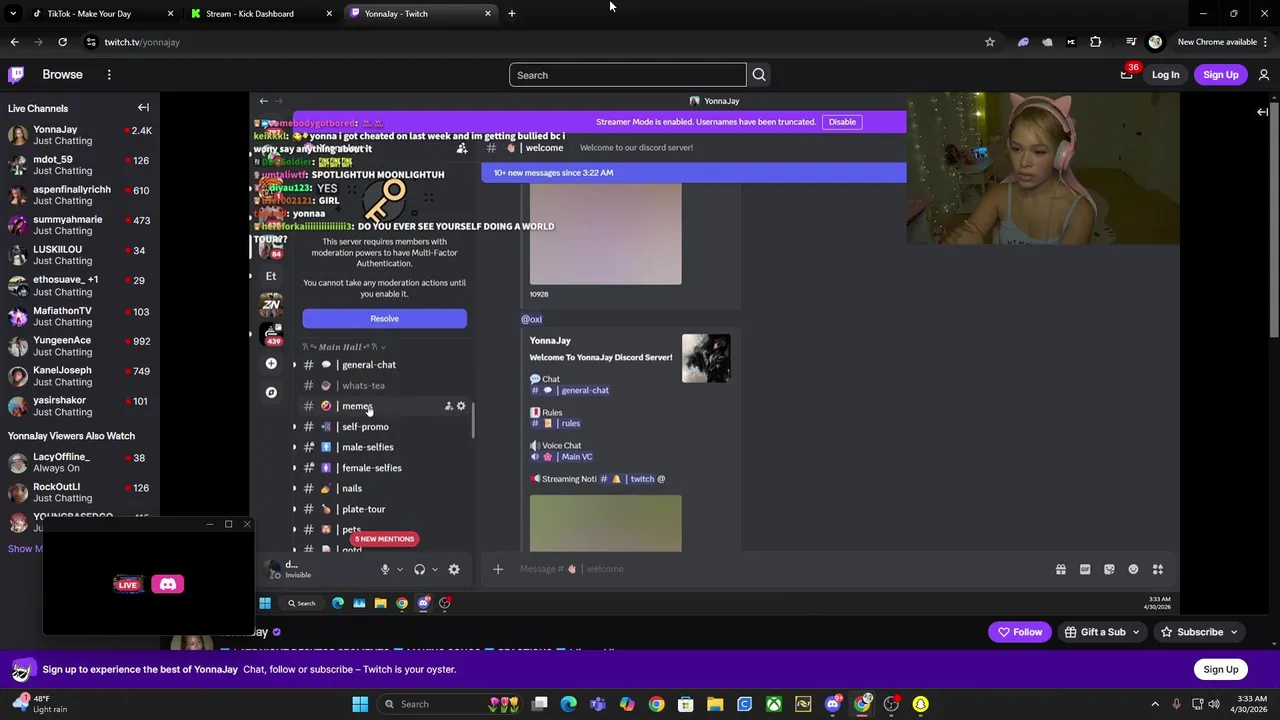This screenshot has width=1280, height=720.
Task: Open the Discord emoji picker icon
Action: click(x=1133, y=569)
